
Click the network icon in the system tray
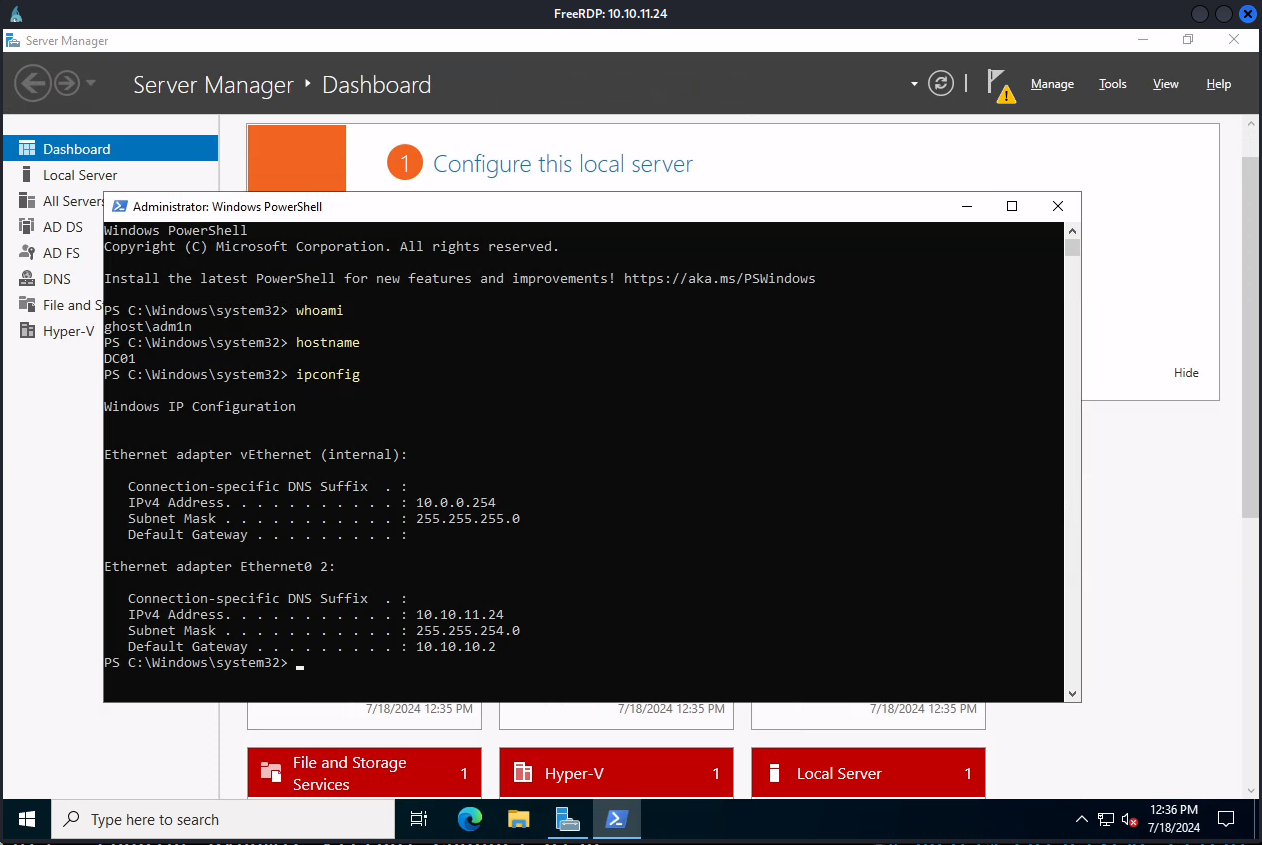1106,820
